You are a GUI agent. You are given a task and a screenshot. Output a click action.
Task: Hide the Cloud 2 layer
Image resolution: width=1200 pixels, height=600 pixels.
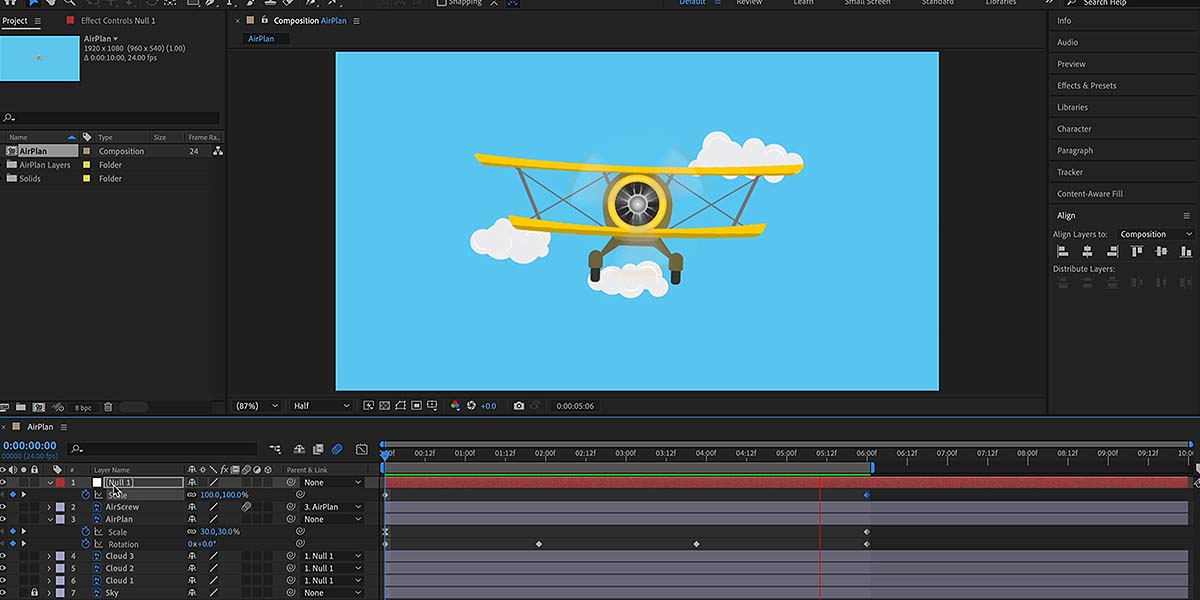pyautogui.click(x=4, y=568)
